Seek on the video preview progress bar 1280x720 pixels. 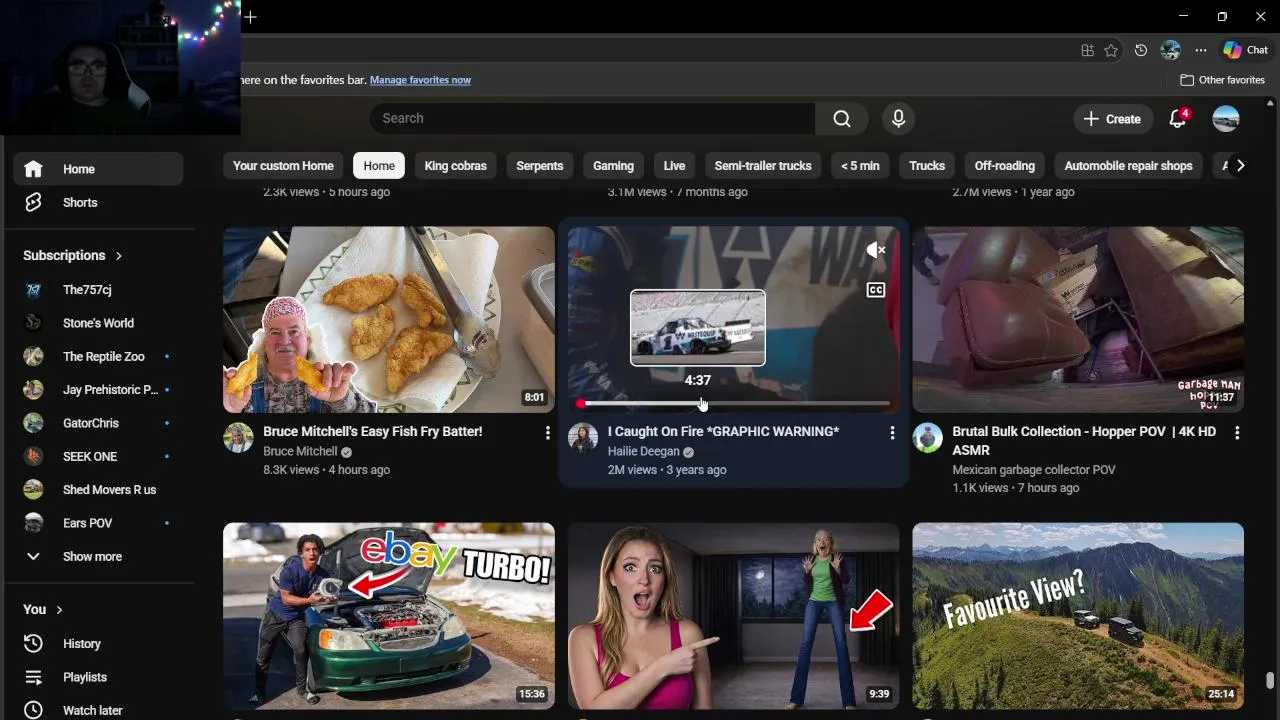(735, 404)
